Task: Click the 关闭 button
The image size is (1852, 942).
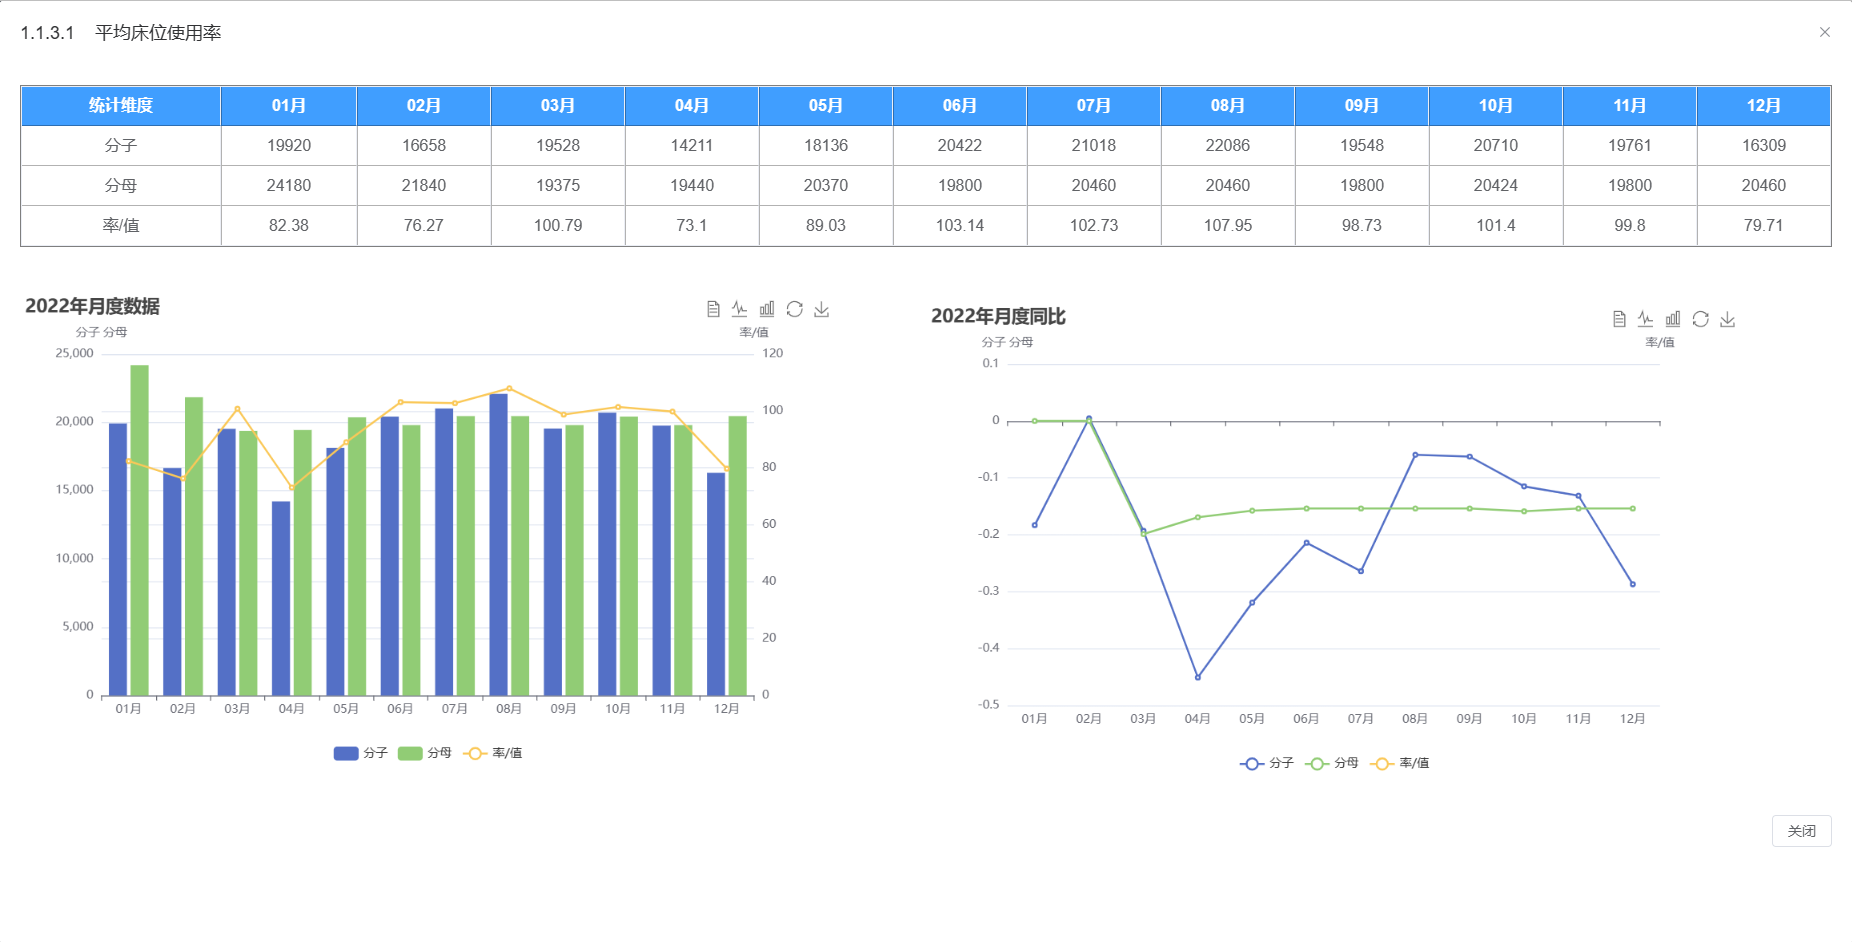Action: (1802, 831)
